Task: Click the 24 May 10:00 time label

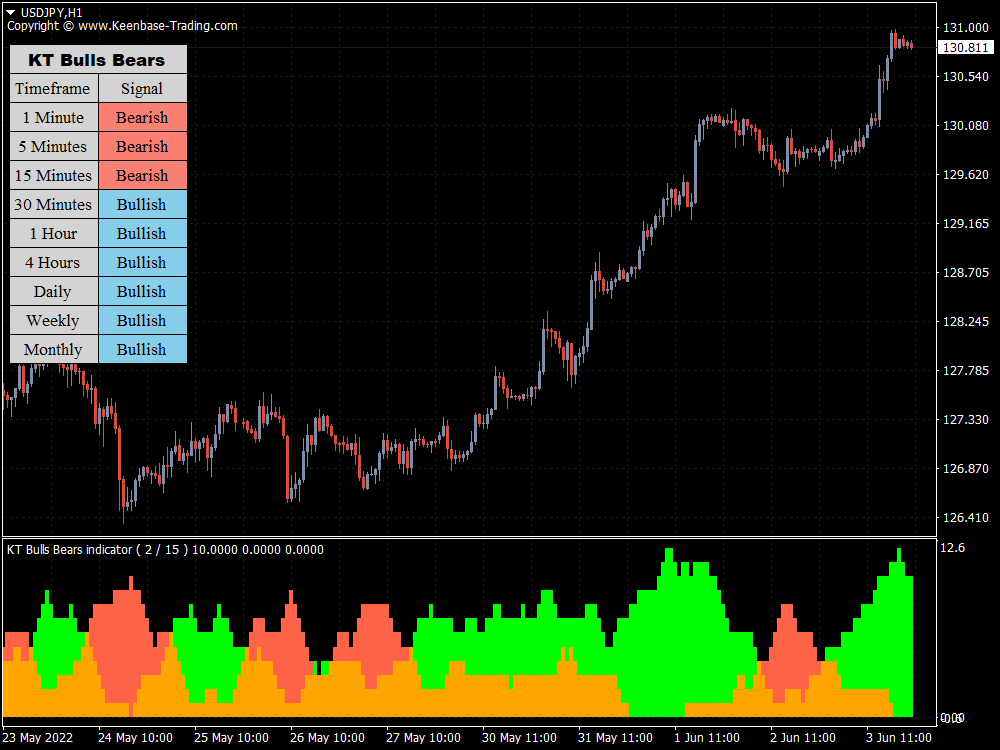Action: [135, 738]
